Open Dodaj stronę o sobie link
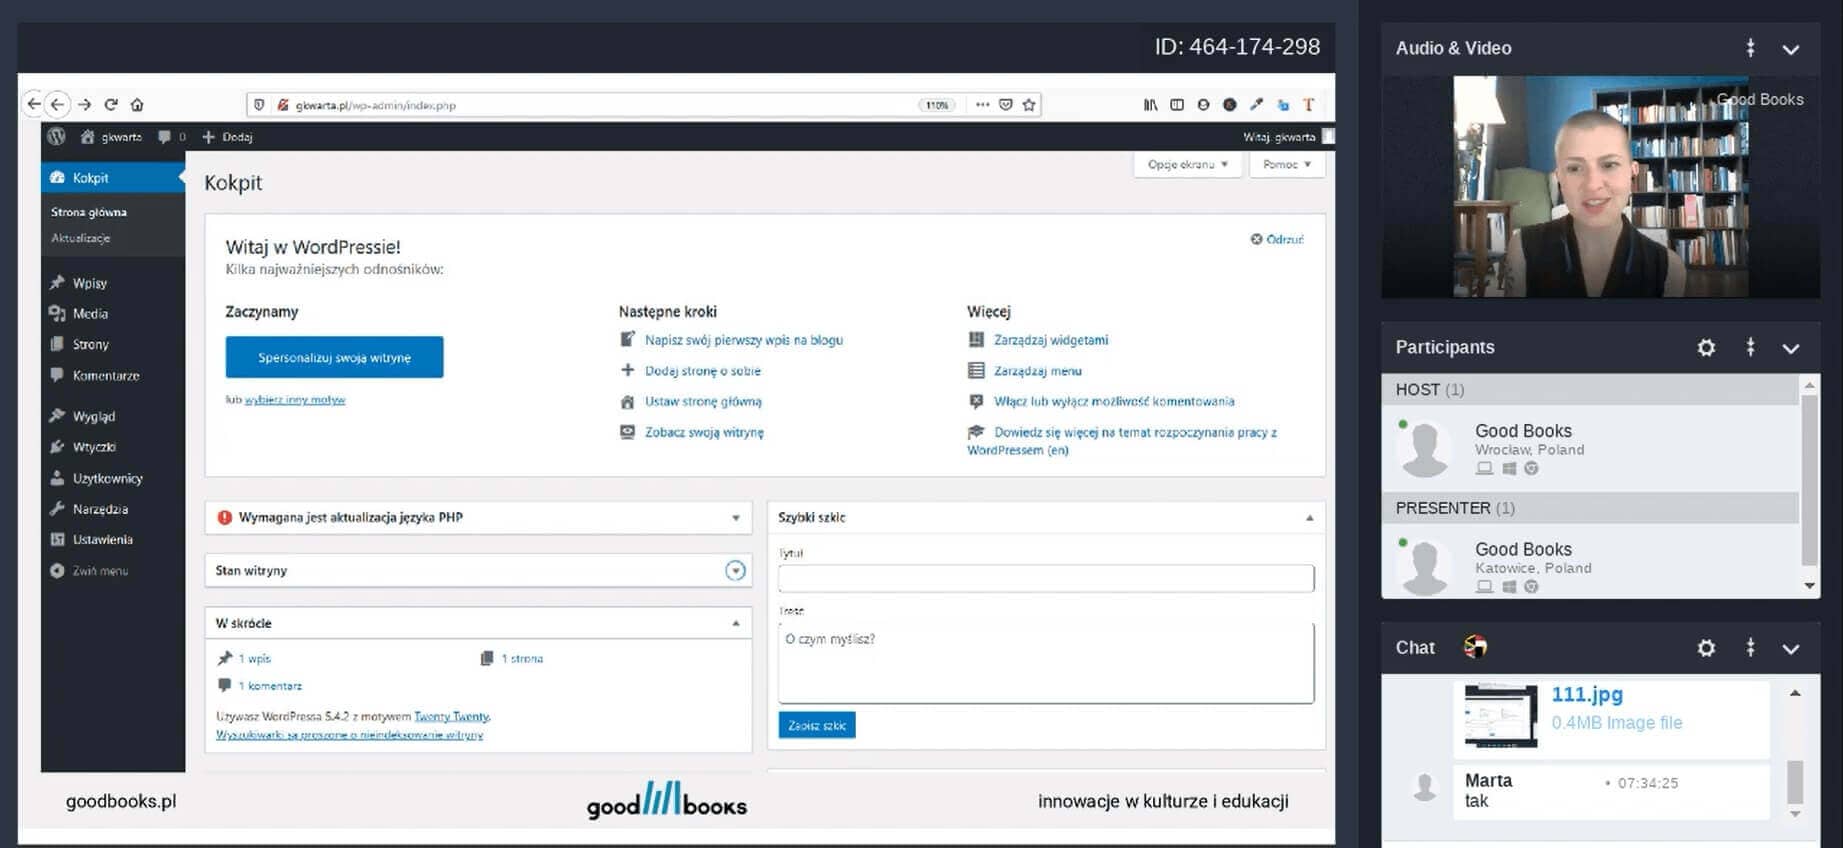The image size is (1843, 848). 703,371
